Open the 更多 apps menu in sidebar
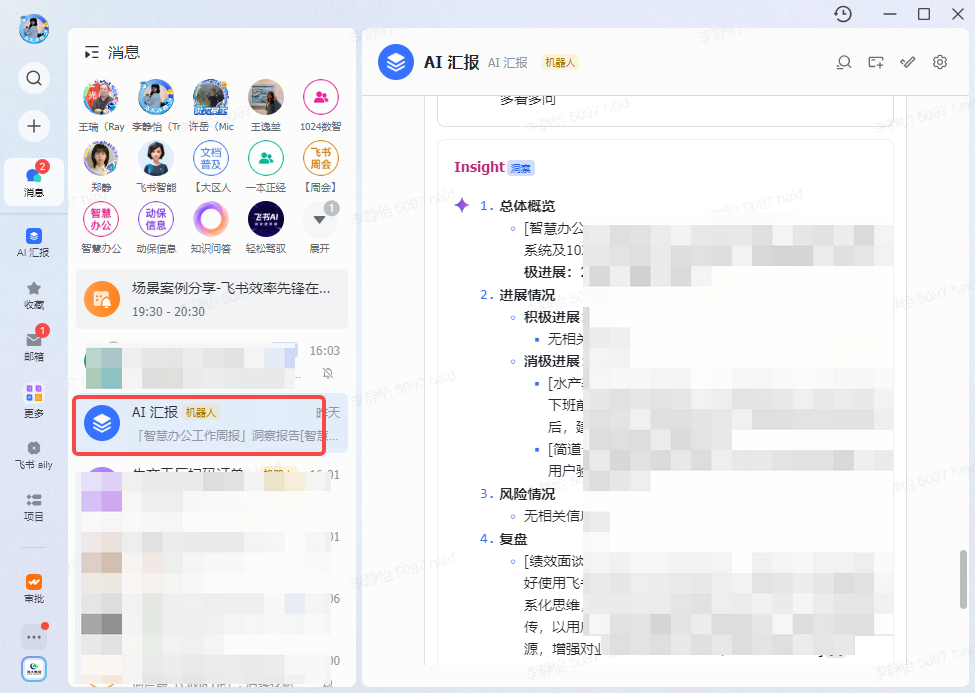 [x=34, y=400]
